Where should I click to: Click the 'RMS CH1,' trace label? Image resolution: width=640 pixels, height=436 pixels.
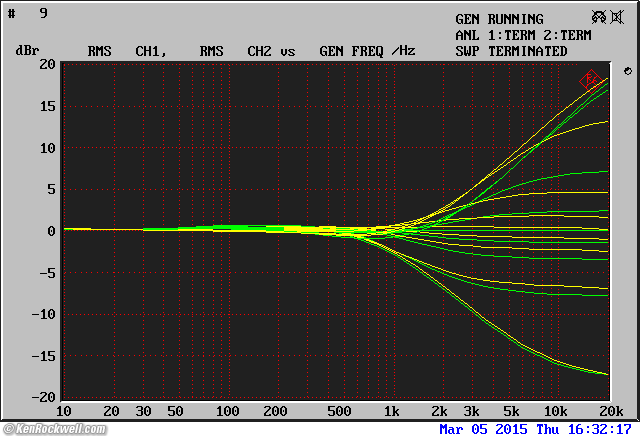(x=127, y=51)
